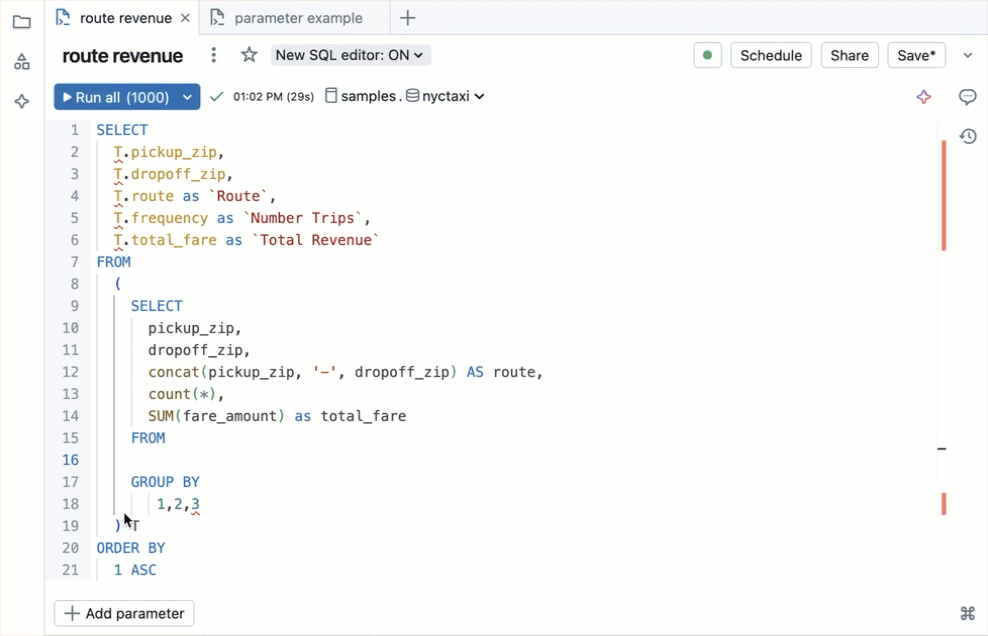Viewport: 988px width, 636px height.
Task: Click the Add parameter field
Action: point(124,612)
